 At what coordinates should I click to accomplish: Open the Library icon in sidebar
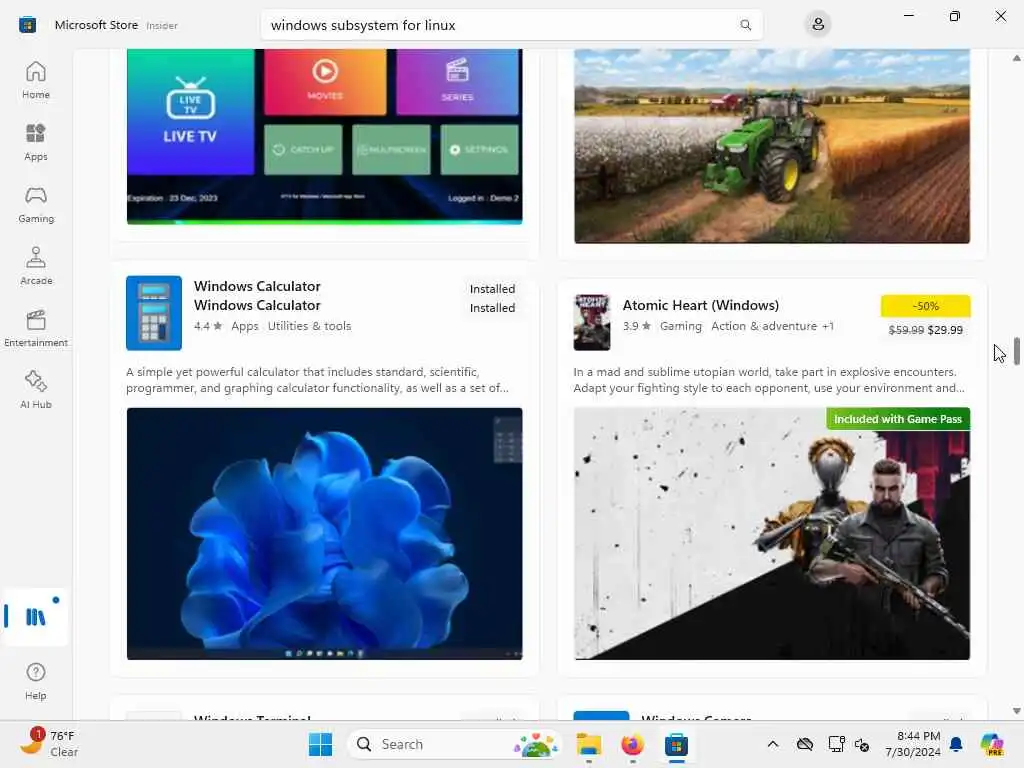[x=35, y=616]
